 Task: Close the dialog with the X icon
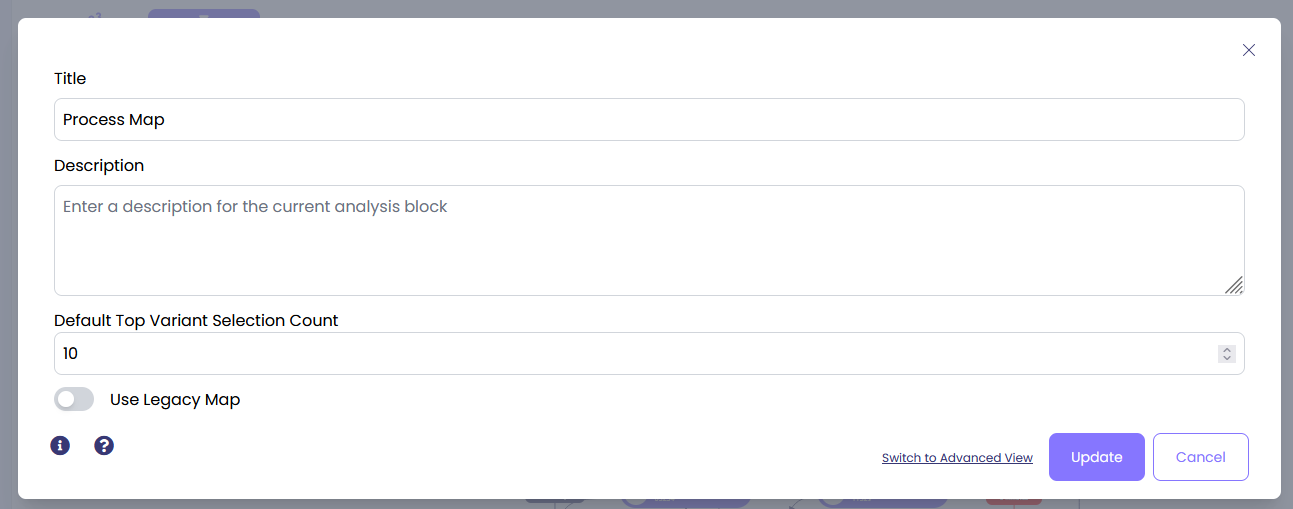click(1248, 50)
